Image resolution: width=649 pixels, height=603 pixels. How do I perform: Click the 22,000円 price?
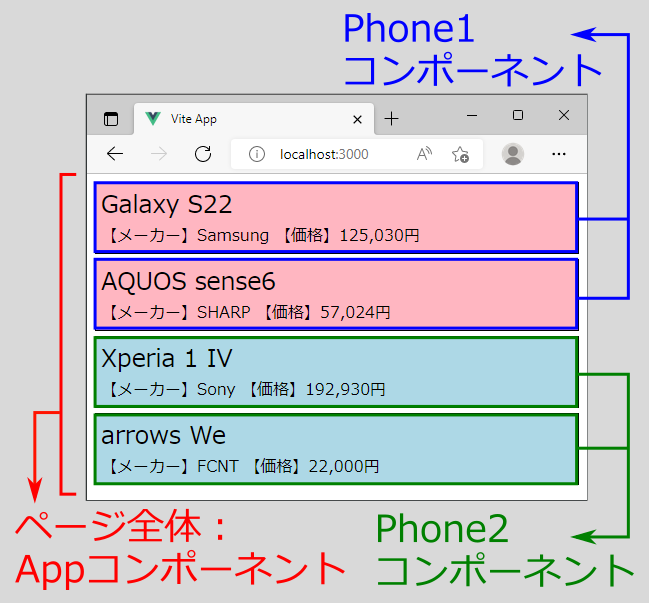point(344,466)
